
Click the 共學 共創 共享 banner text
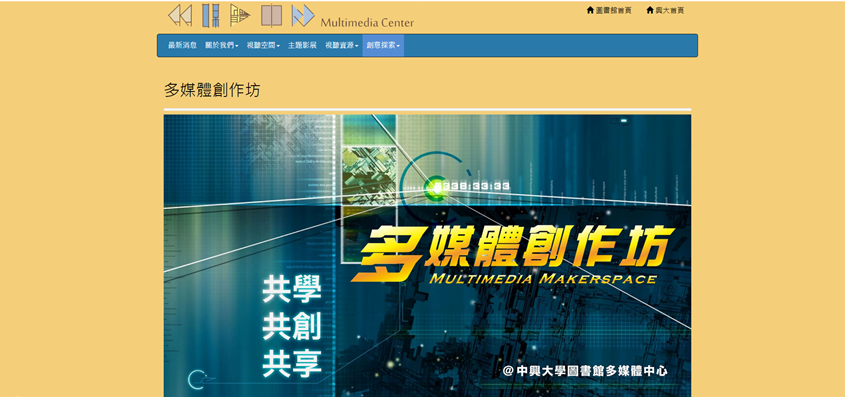point(292,327)
